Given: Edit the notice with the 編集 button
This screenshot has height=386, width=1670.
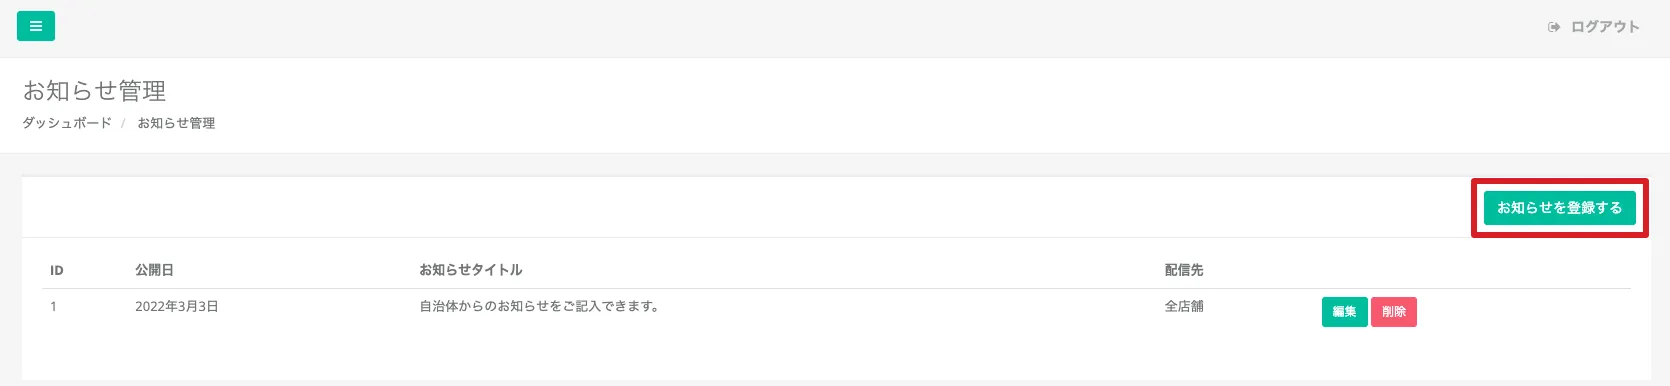Looking at the screenshot, I should click(x=1344, y=312).
